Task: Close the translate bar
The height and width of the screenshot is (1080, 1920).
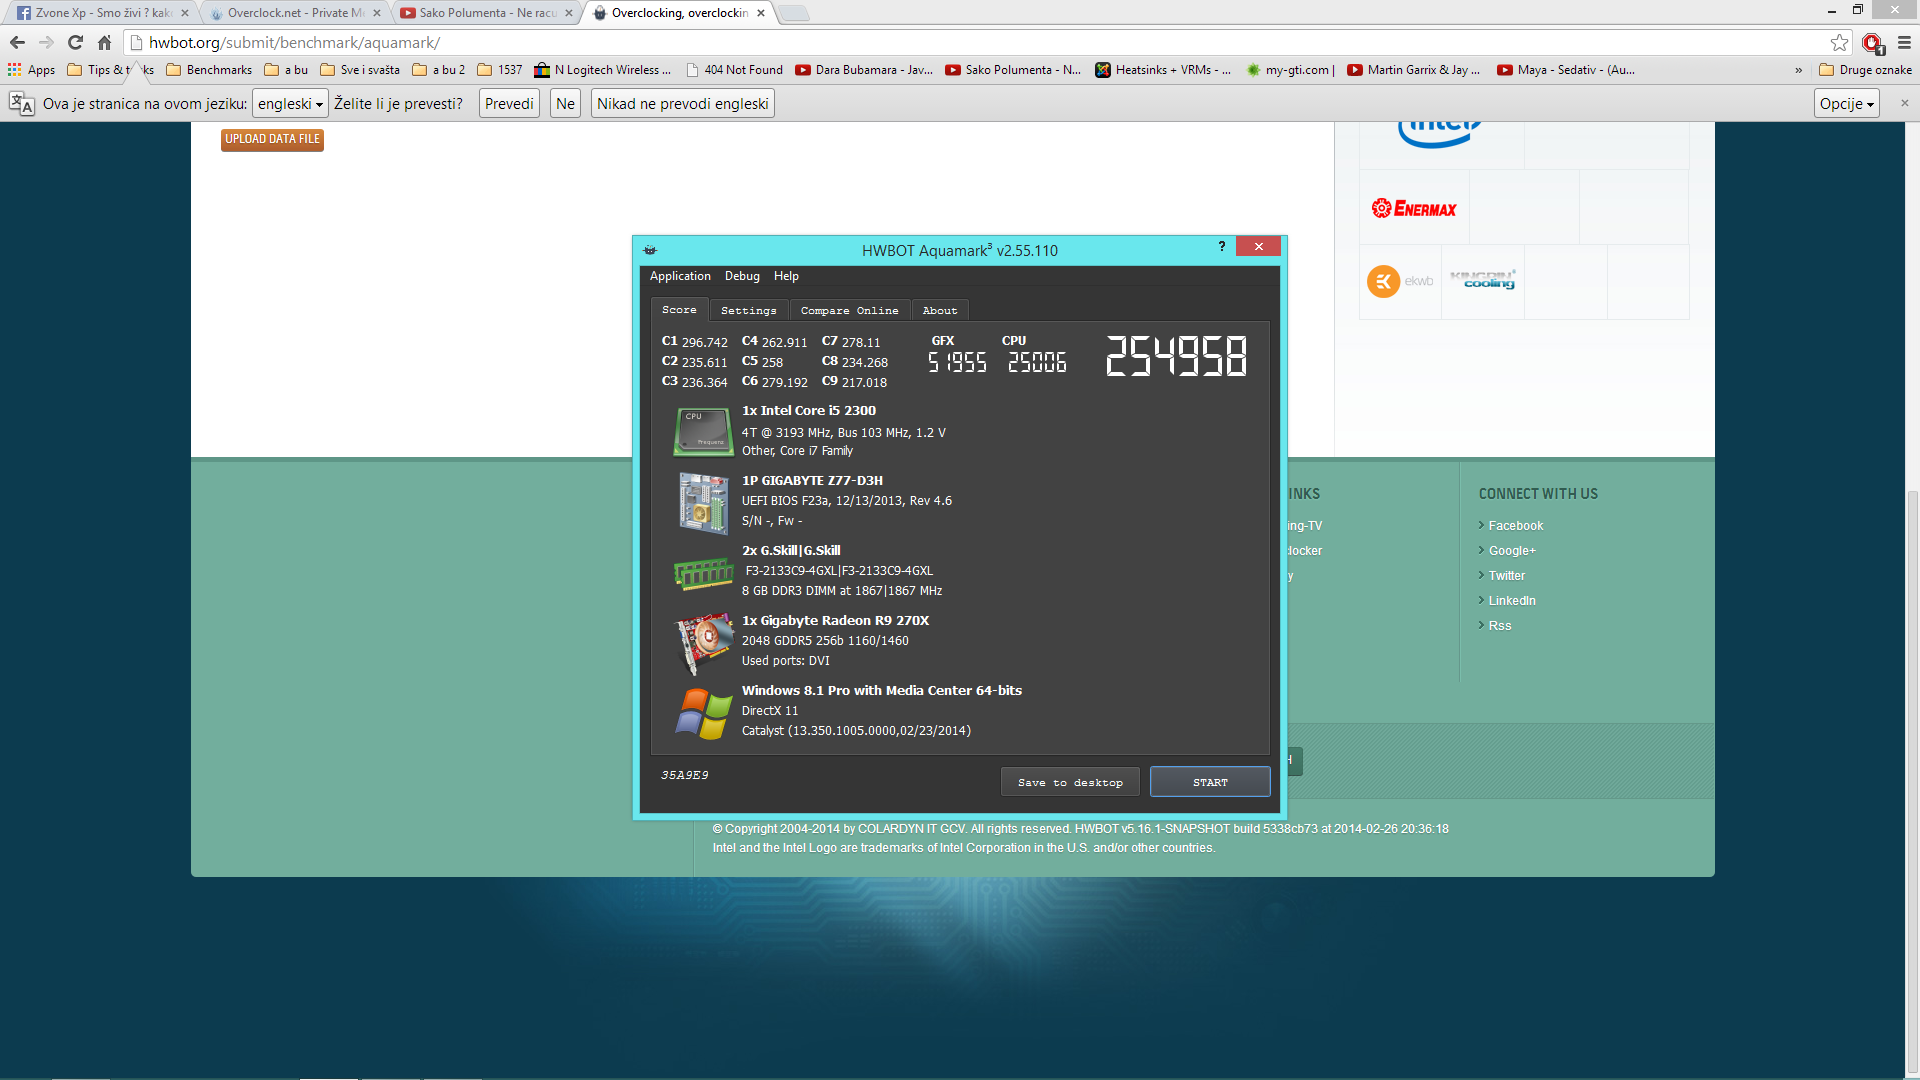Action: [x=1904, y=103]
